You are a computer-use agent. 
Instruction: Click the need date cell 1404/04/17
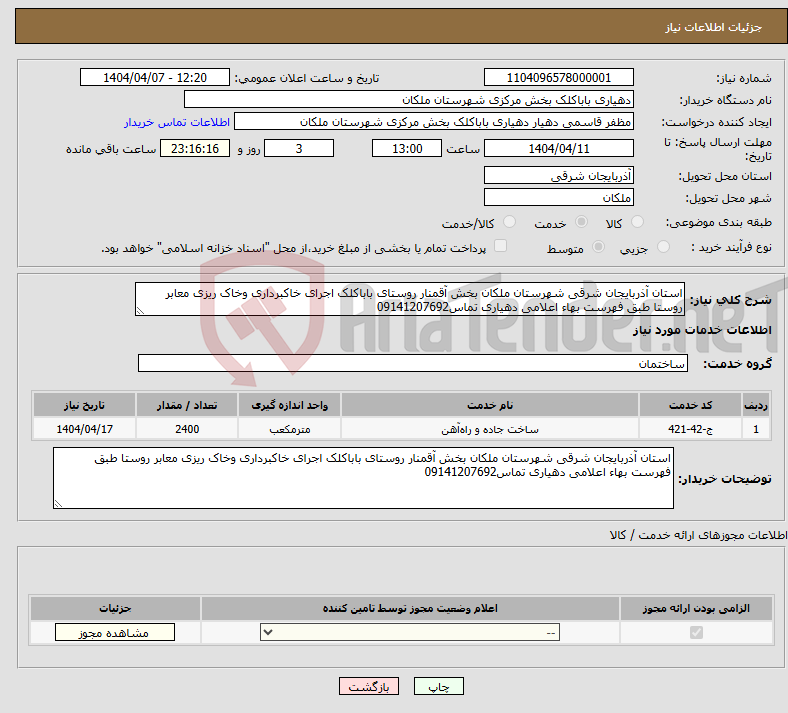pos(84,429)
